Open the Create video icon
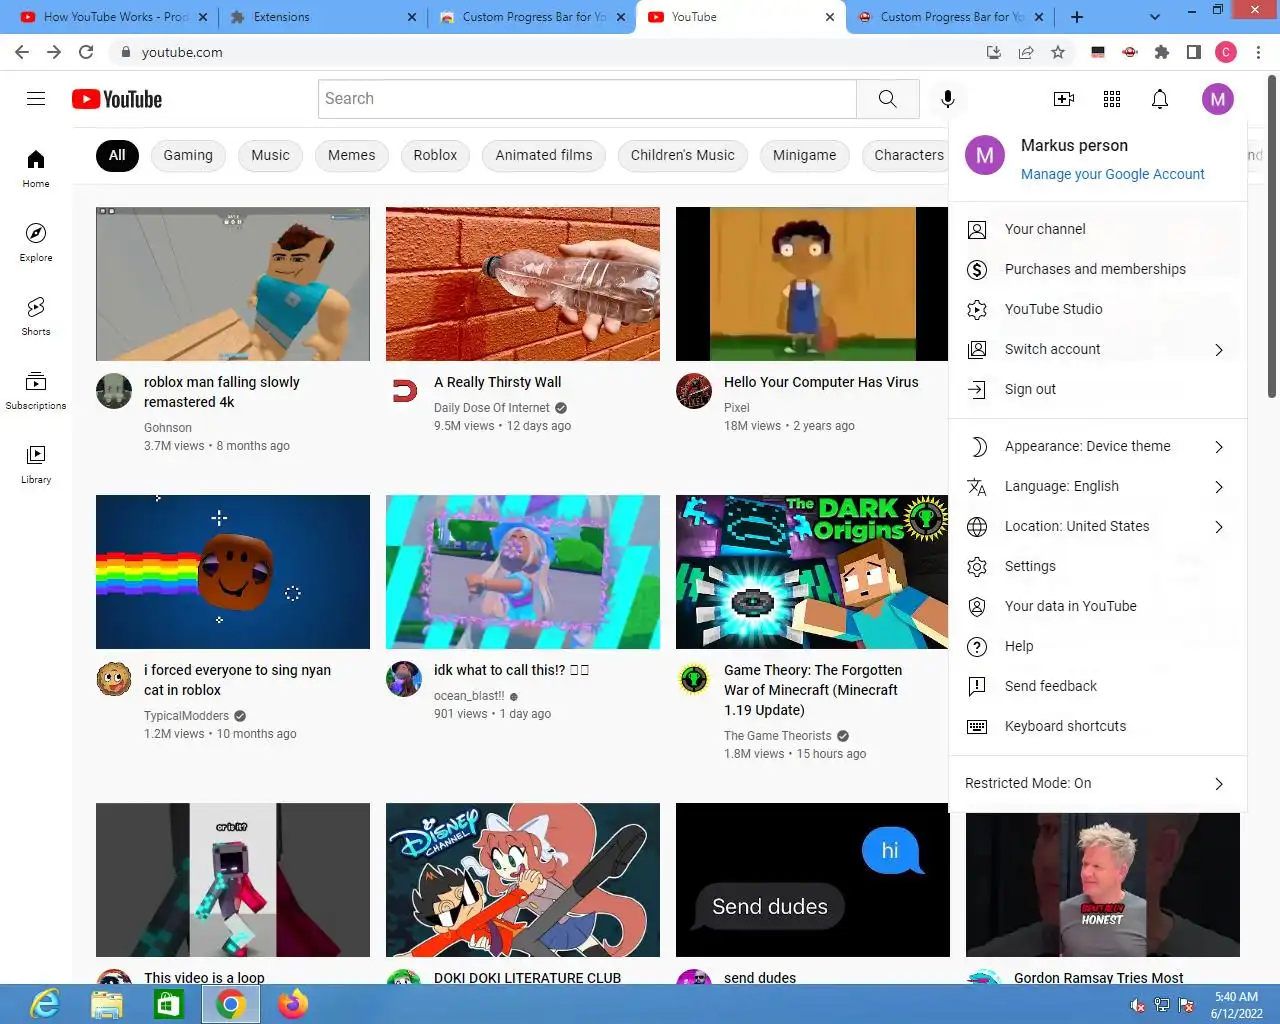This screenshot has height=1024, width=1280. pyautogui.click(x=1064, y=99)
